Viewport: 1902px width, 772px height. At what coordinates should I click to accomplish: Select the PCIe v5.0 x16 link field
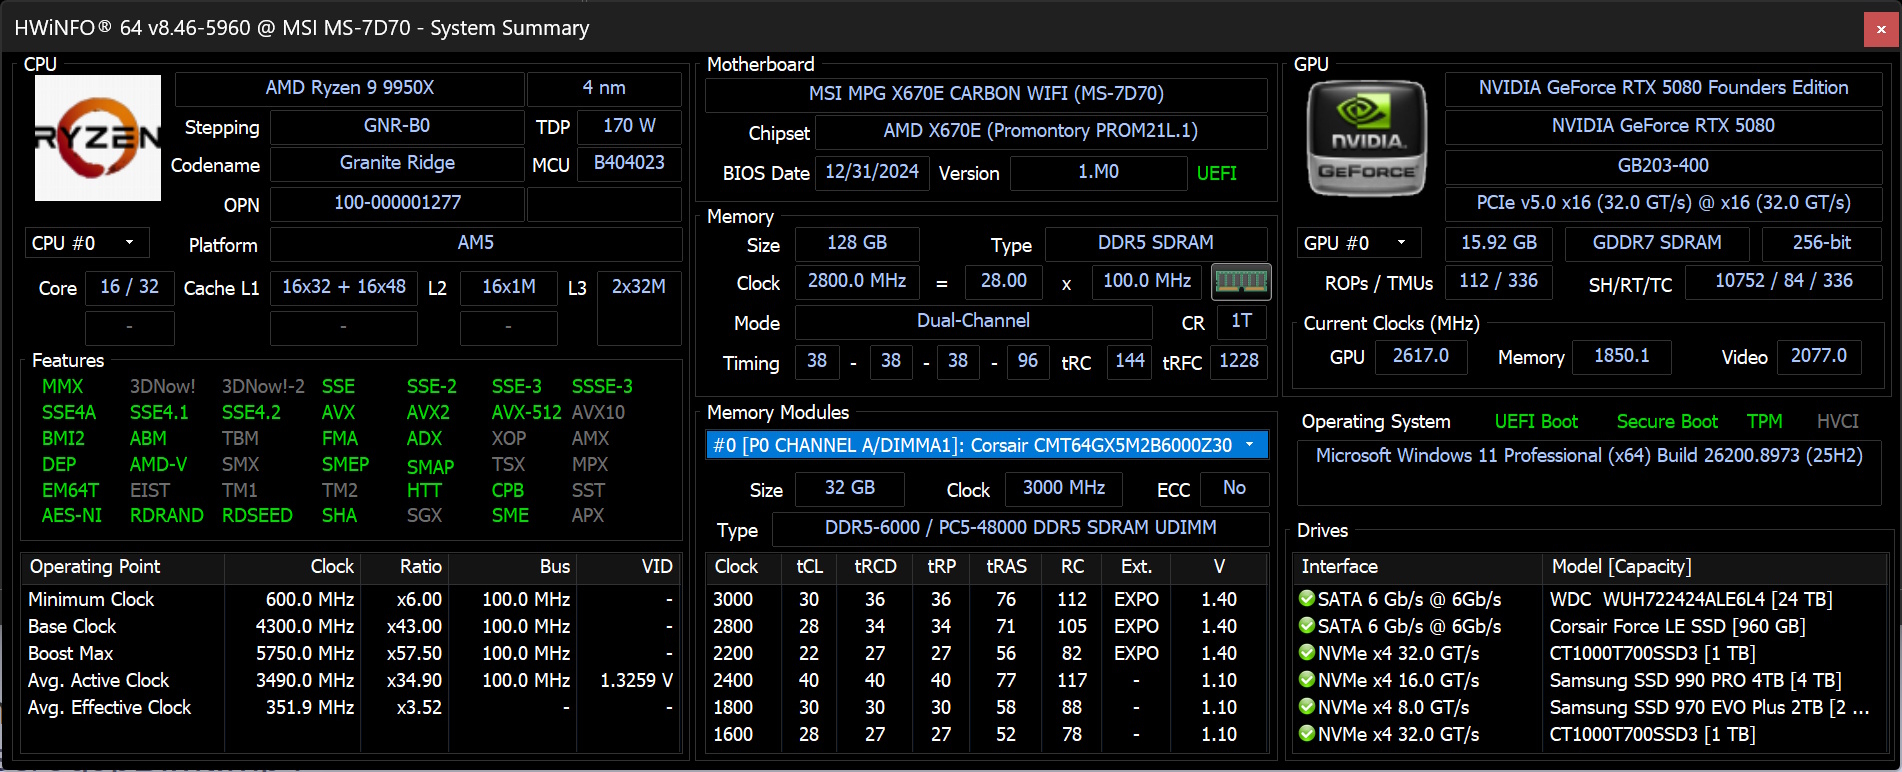click(1664, 203)
